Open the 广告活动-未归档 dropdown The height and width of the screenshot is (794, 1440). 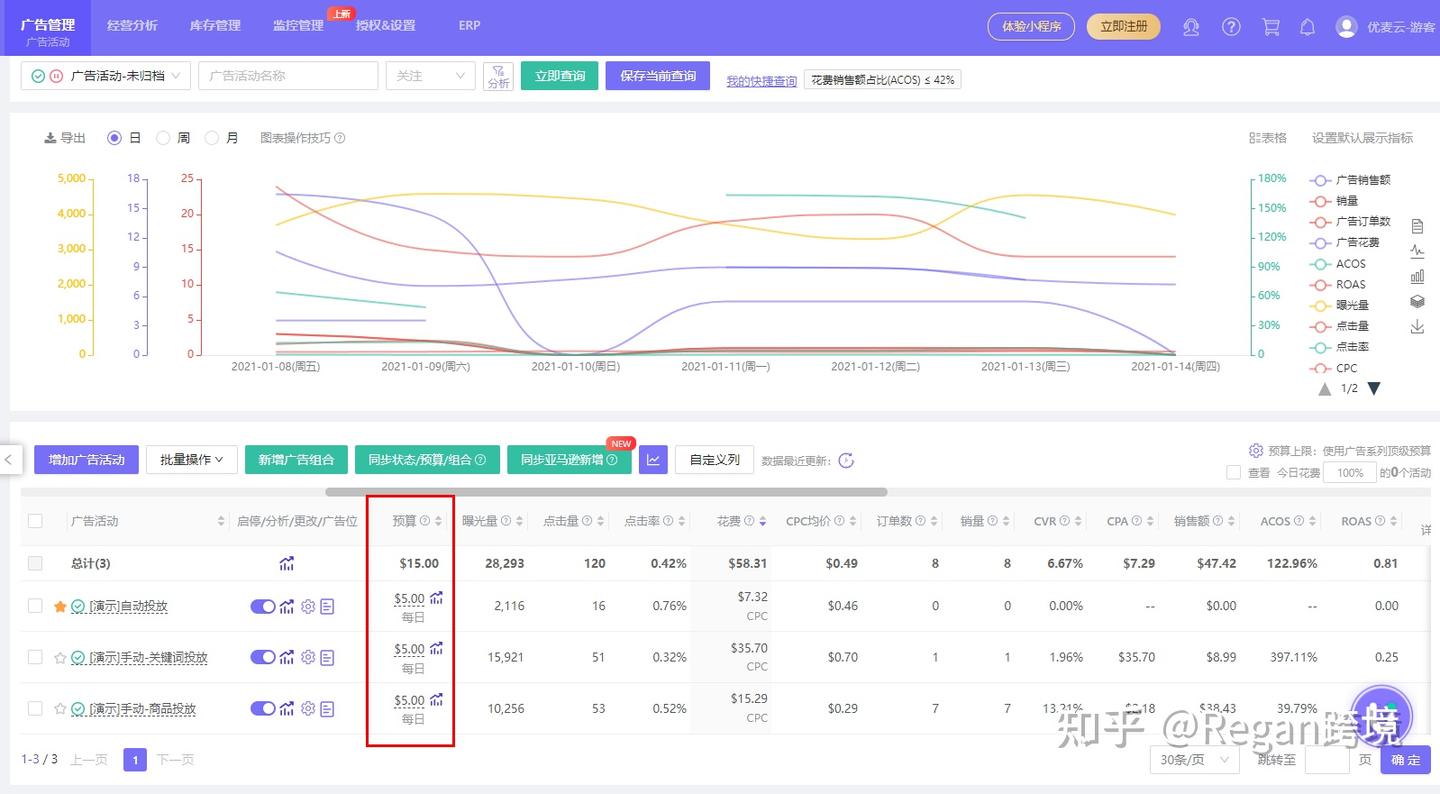click(x=105, y=76)
